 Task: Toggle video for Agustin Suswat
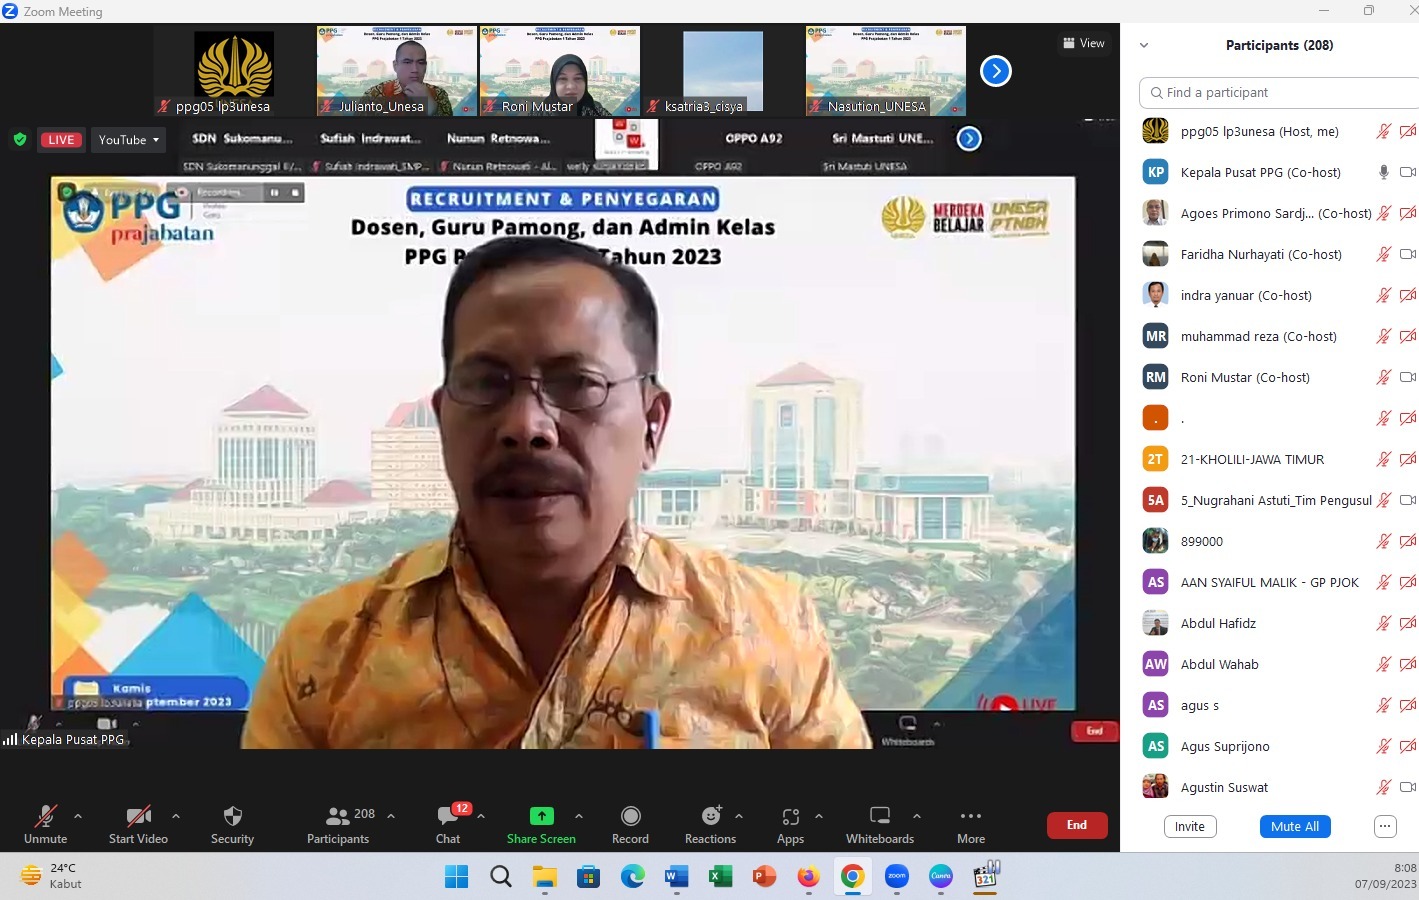point(1408,787)
